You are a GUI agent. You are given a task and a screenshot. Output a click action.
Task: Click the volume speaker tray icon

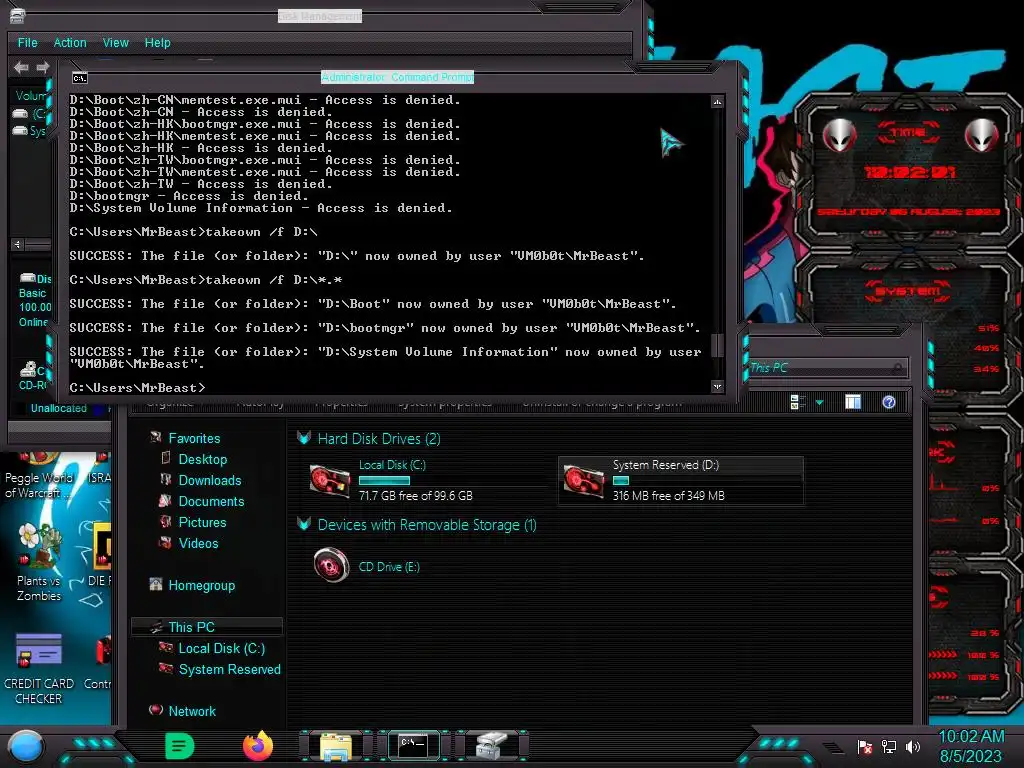point(913,746)
